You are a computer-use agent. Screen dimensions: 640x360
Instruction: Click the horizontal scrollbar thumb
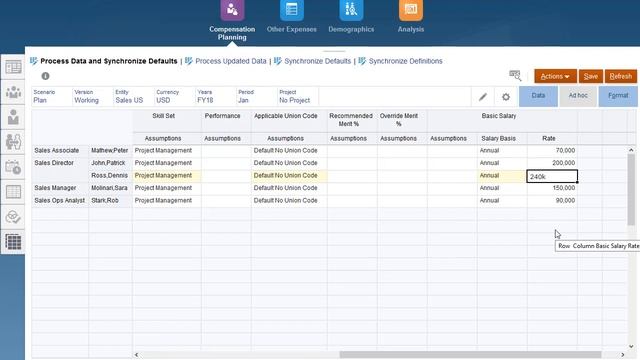click(x=471, y=355)
